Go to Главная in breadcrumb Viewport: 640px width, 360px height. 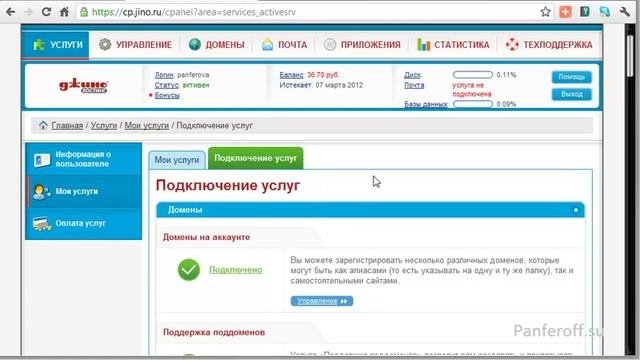pos(67,126)
